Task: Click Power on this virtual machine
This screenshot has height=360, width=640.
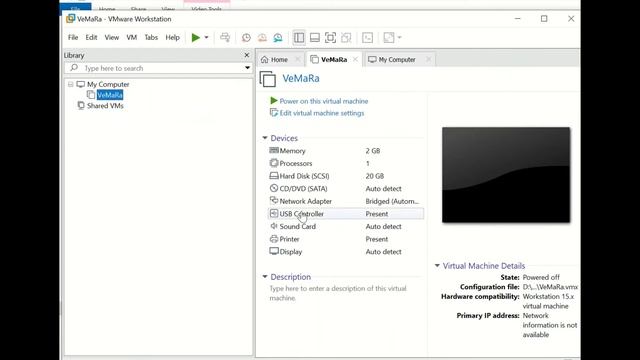Action: click(x=324, y=101)
